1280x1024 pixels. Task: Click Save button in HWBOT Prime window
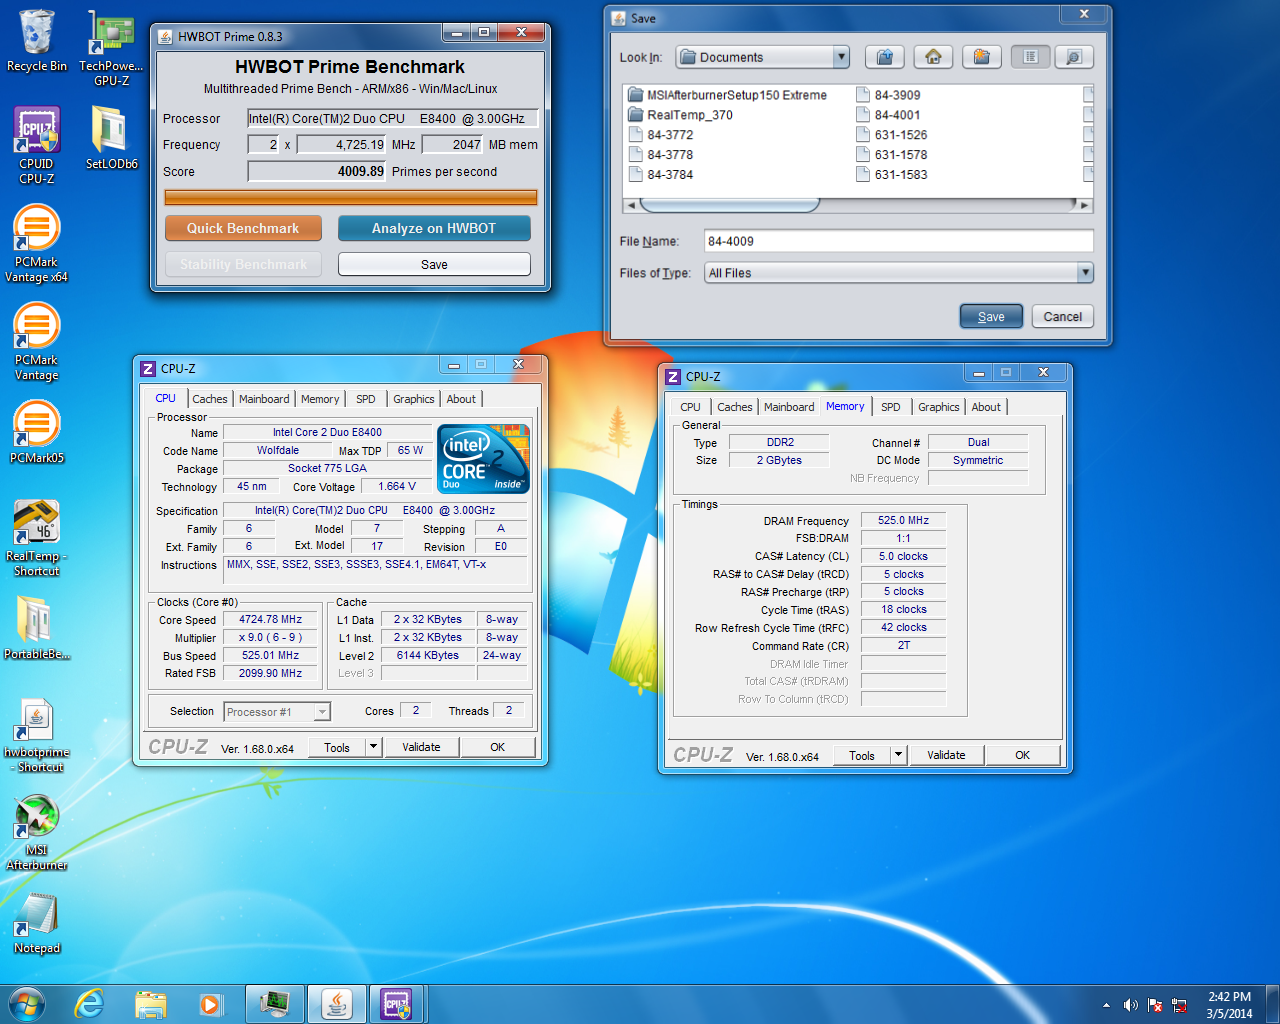pos(434,264)
